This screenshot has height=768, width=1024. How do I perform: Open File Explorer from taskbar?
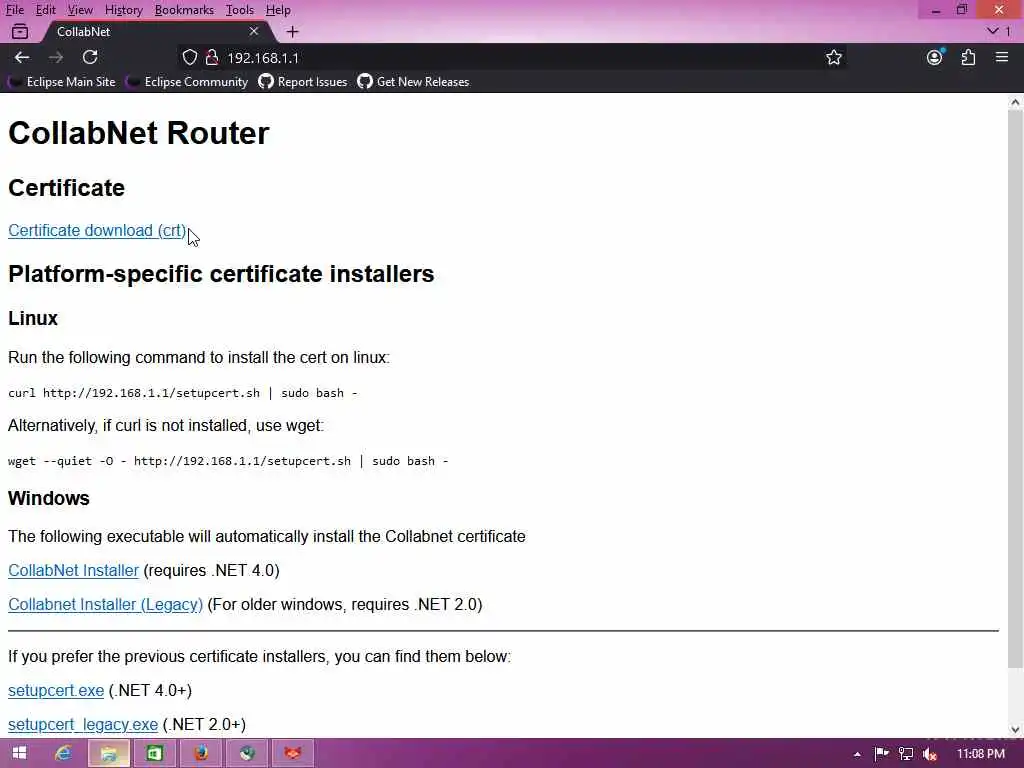pyautogui.click(x=109, y=753)
